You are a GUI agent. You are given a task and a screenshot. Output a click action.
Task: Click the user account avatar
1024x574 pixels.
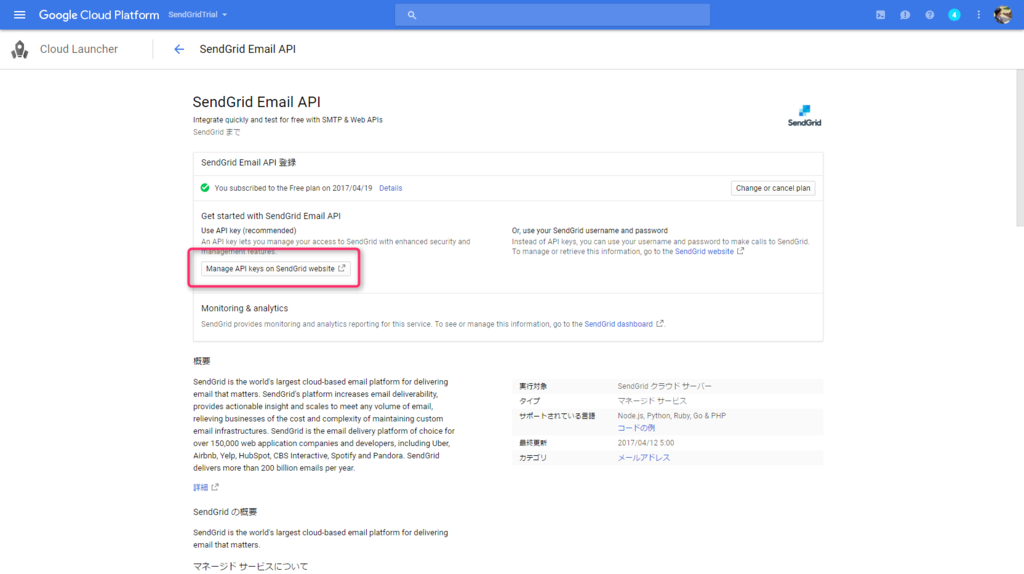1003,14
